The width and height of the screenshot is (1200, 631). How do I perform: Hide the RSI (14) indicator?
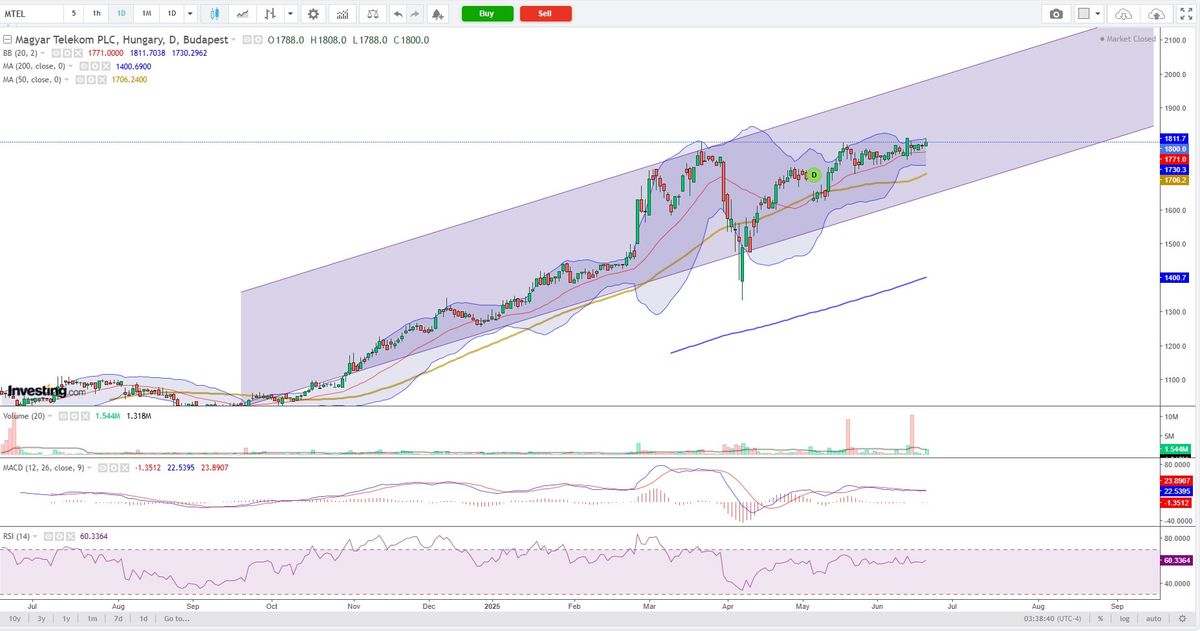tap(48, 536)
